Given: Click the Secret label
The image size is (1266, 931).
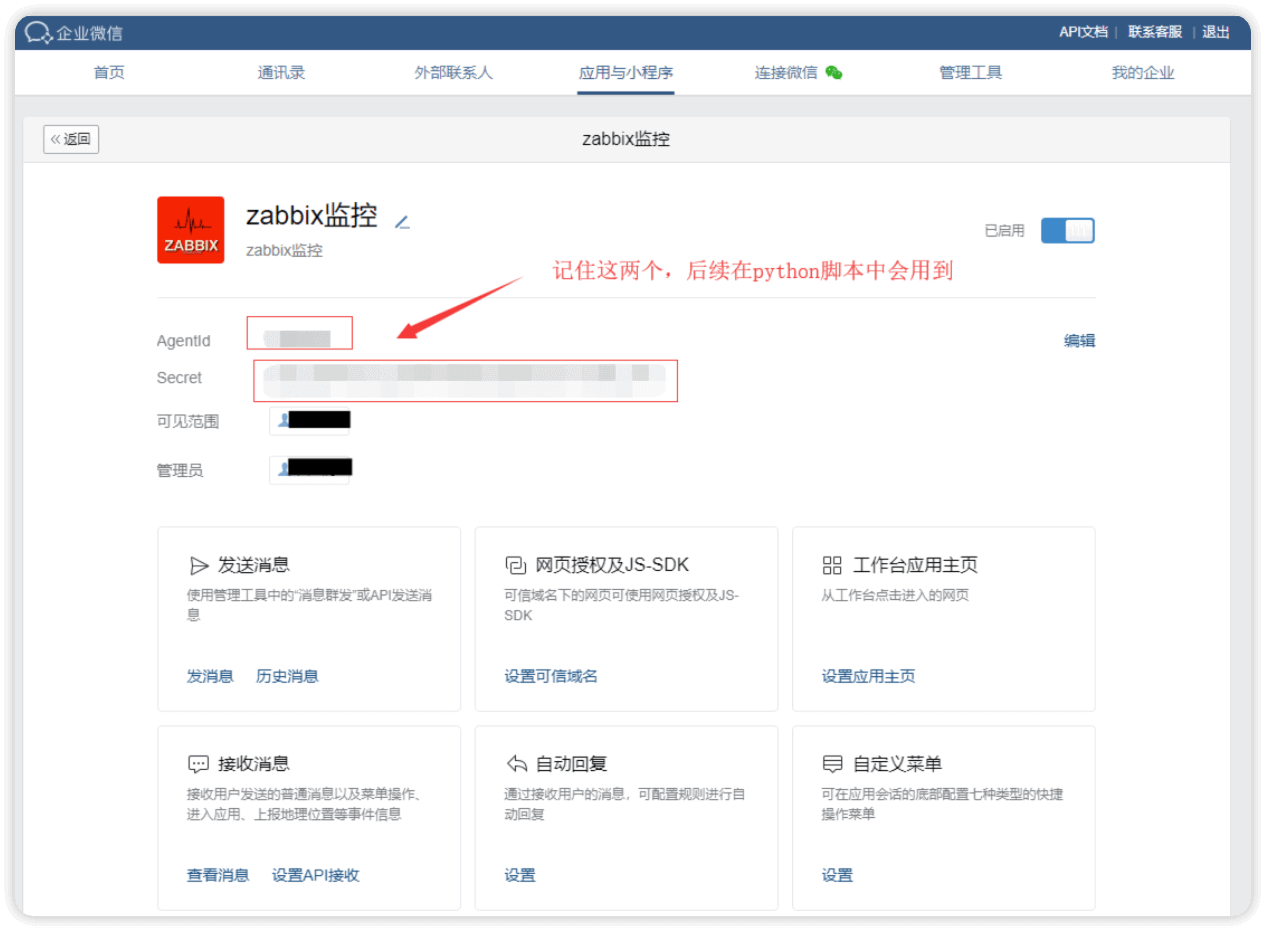Looking at the screenshot, I should pyautogui.click(x=179, y=378).
